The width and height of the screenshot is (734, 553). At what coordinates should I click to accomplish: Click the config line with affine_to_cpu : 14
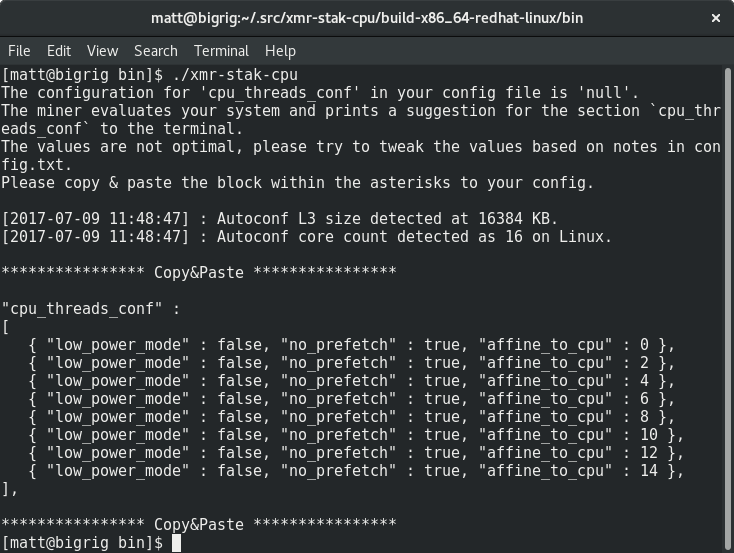click(356, 471)
